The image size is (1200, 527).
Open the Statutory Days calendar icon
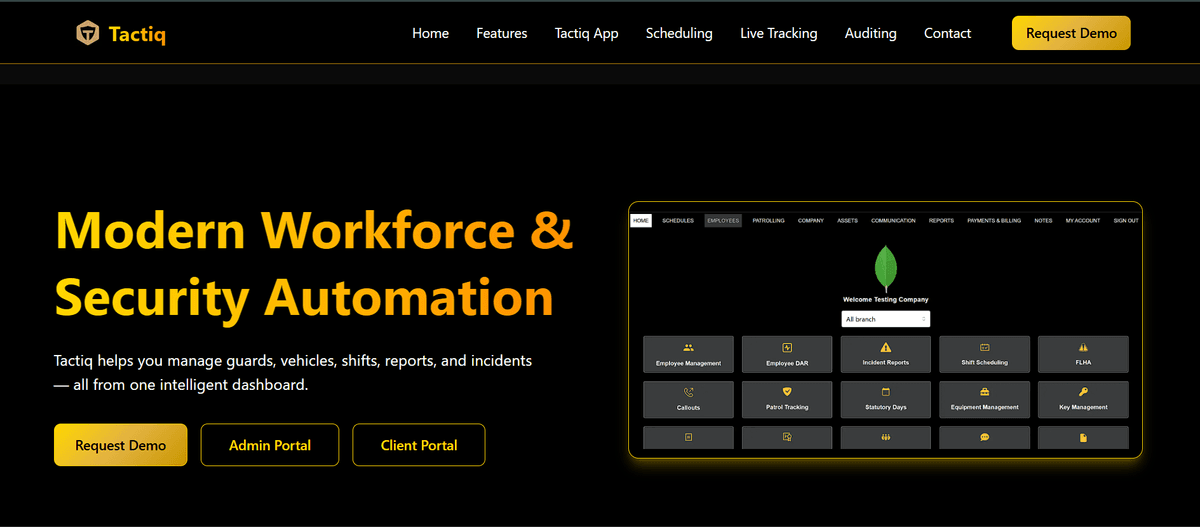coord(885,392)
